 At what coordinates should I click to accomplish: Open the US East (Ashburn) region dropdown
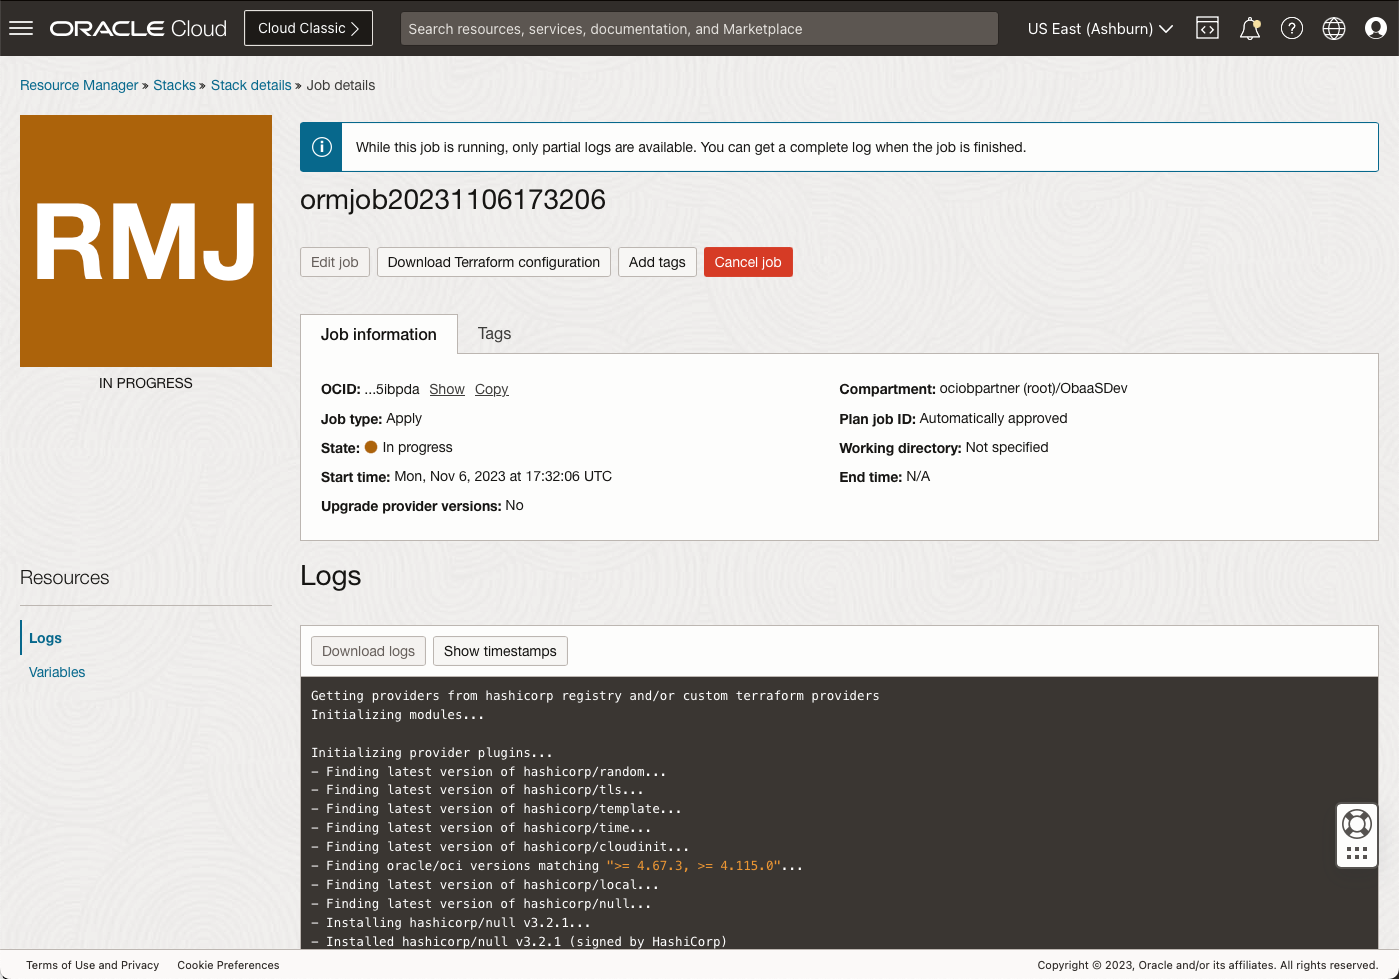1098,28
